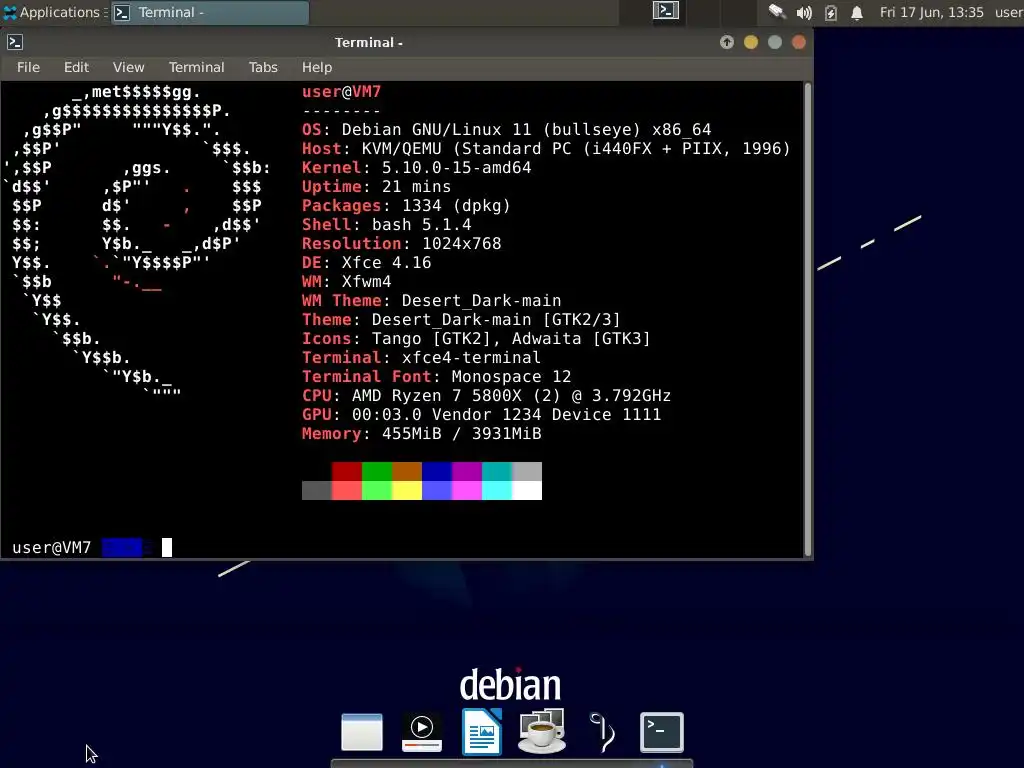Click the terminal window title bar icon
The width and height of the screenshot is (1024, 768).
(15, 42)
